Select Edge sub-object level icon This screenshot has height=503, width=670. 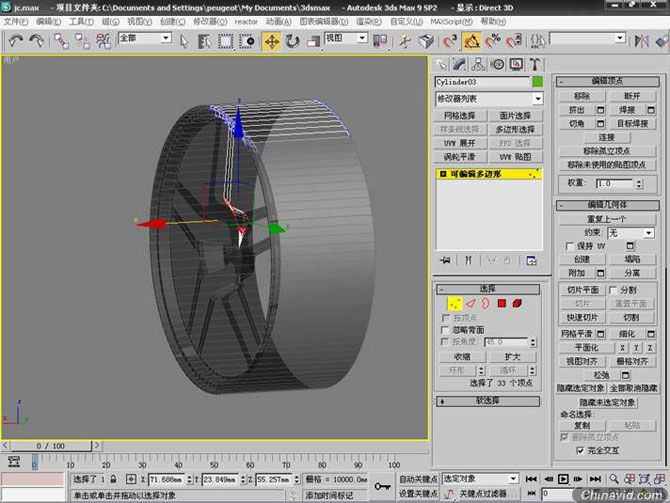[470, 304]
